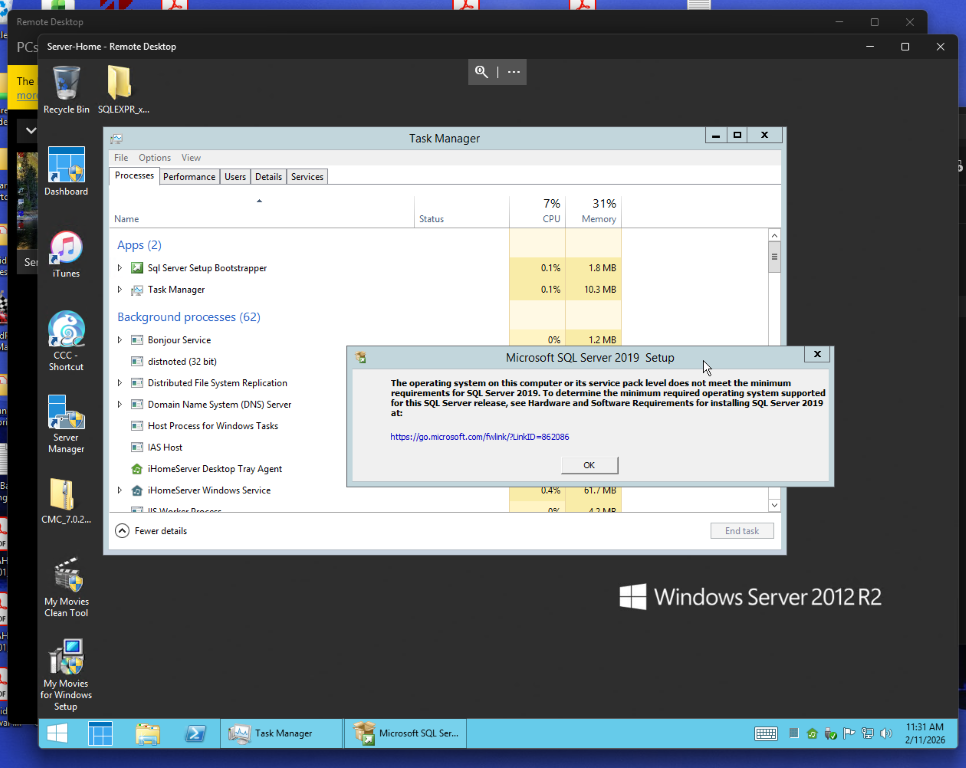Open File Explorer from taskbar

[148, 733]
